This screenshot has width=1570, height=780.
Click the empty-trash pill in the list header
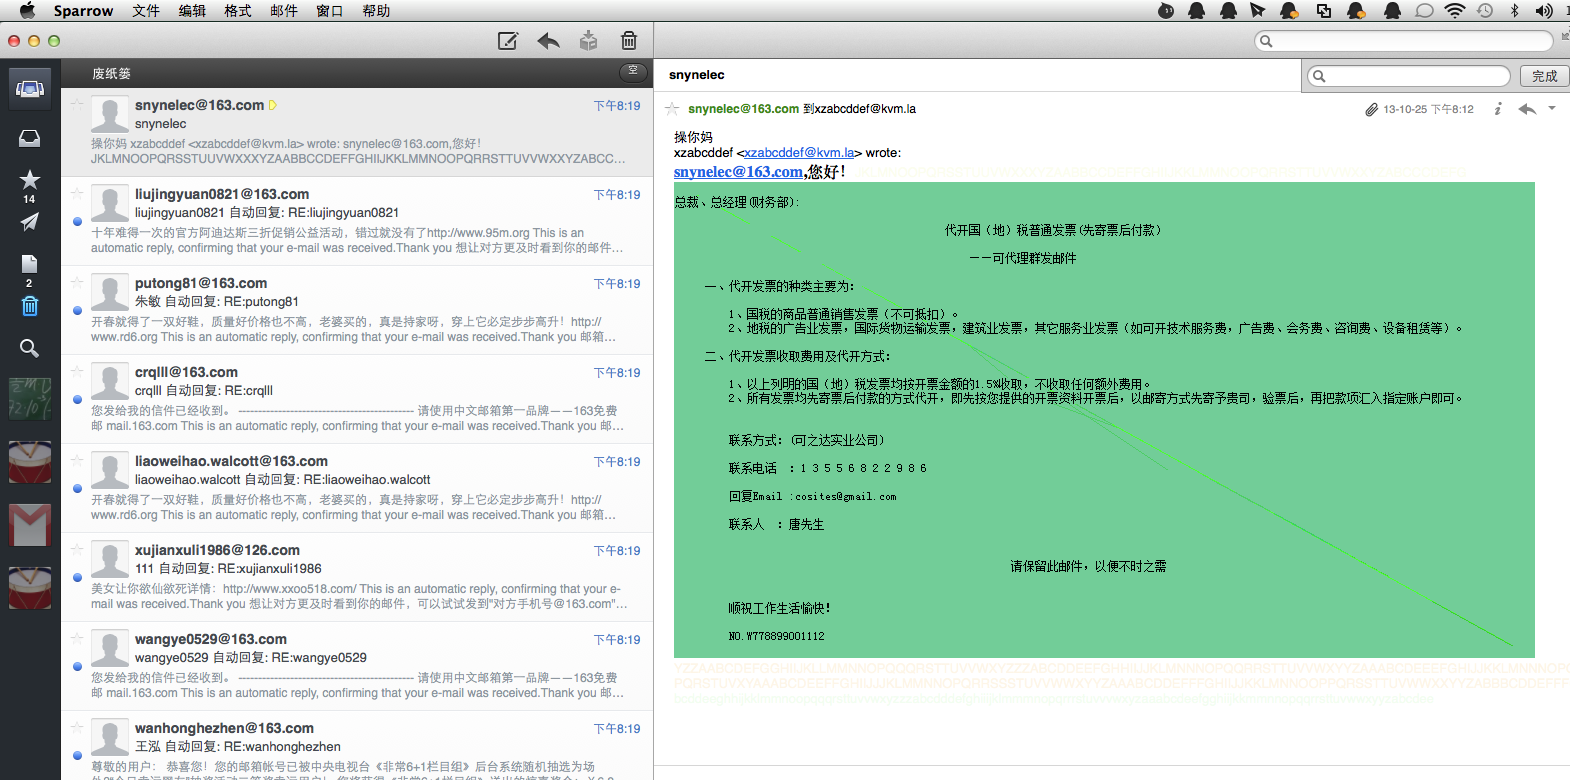point(632,71)
